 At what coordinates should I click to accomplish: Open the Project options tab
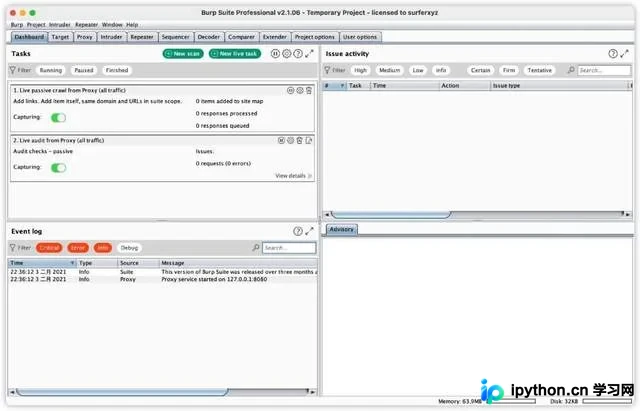click(315, 37)
